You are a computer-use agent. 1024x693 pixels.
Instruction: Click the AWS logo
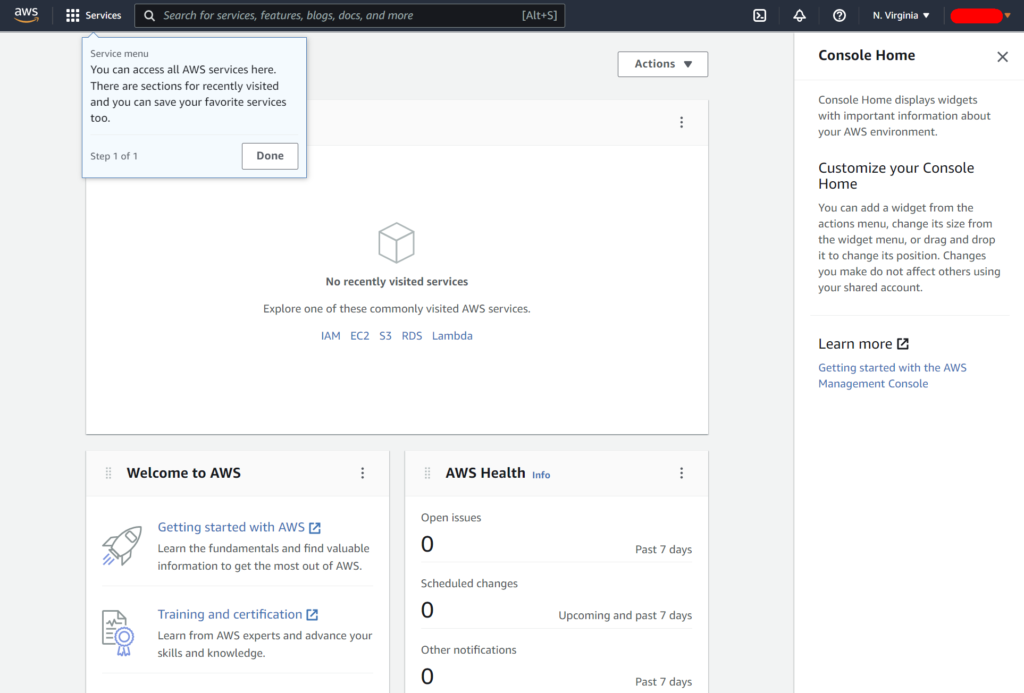pyautogui.click(x=26, y=15)
